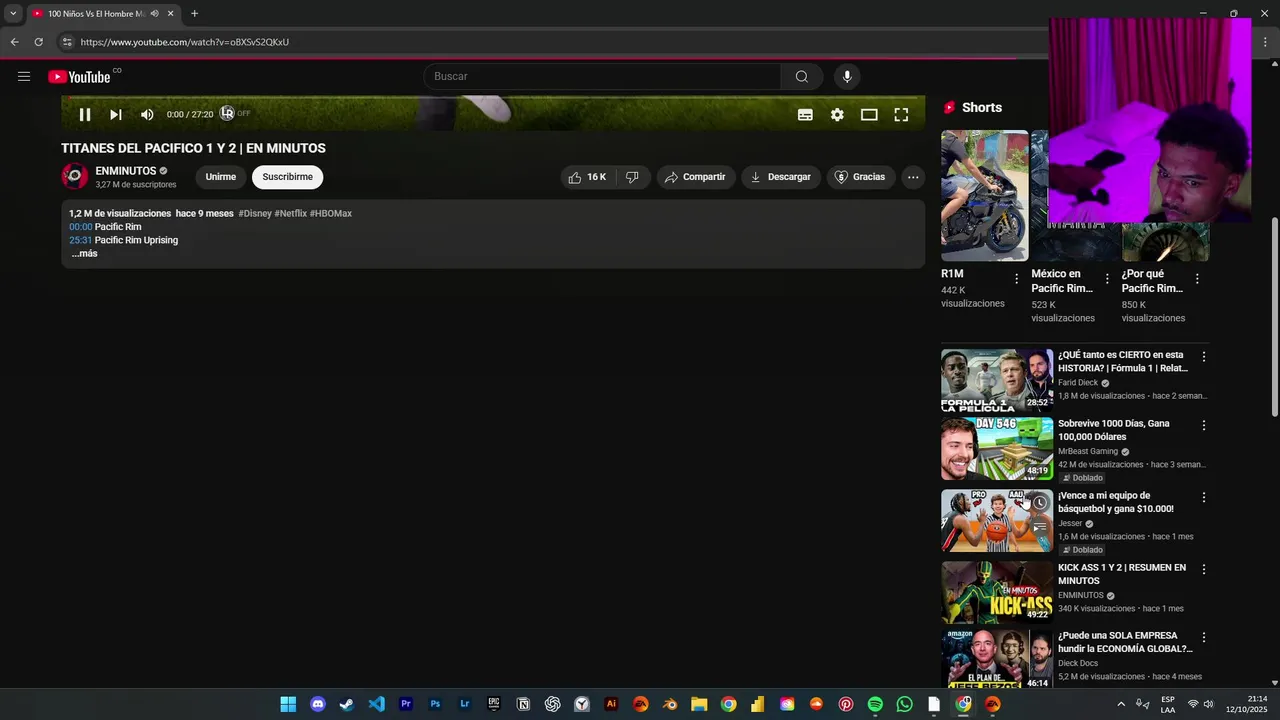
Task: Open Steam from the taskbar
Action: tap(346, 704)
